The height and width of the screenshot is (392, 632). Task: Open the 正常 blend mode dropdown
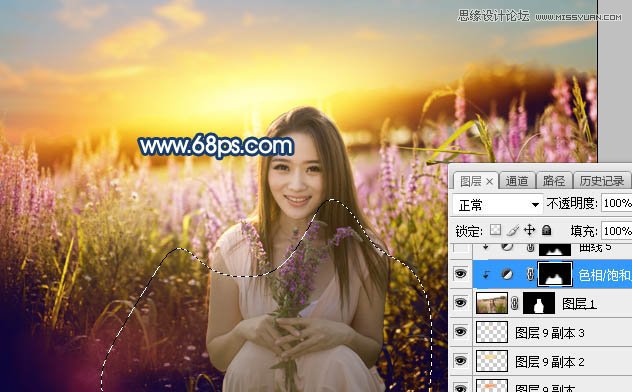click(x=497, y=205)
